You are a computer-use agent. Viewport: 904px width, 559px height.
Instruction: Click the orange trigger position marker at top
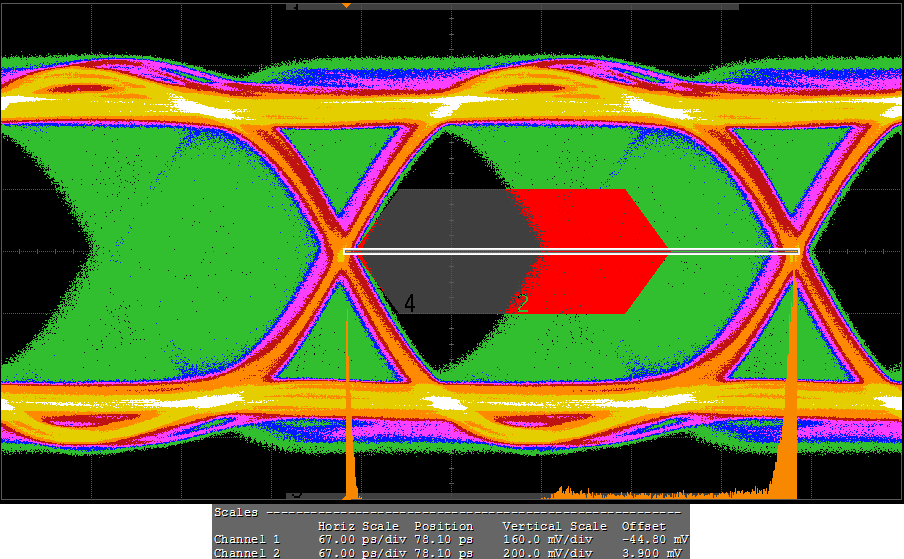(x=346, y=6)
